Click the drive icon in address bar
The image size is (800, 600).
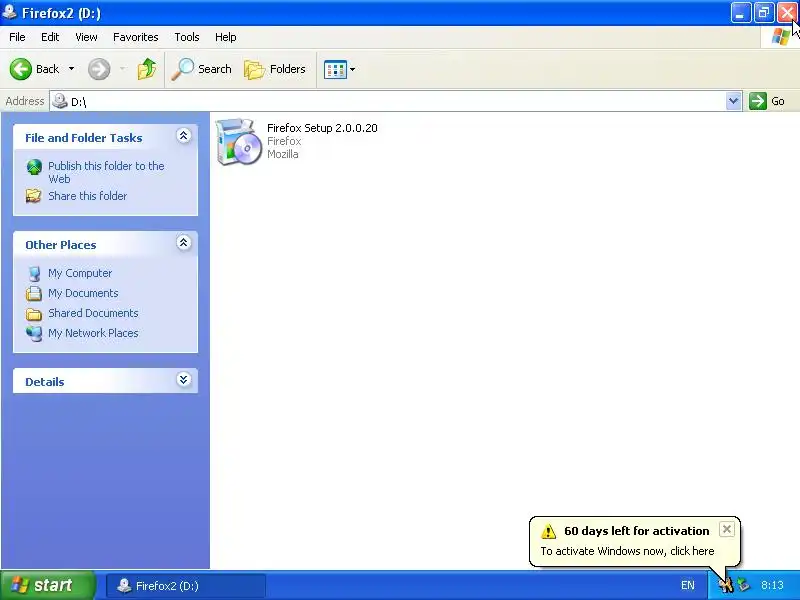coord(60,101)
